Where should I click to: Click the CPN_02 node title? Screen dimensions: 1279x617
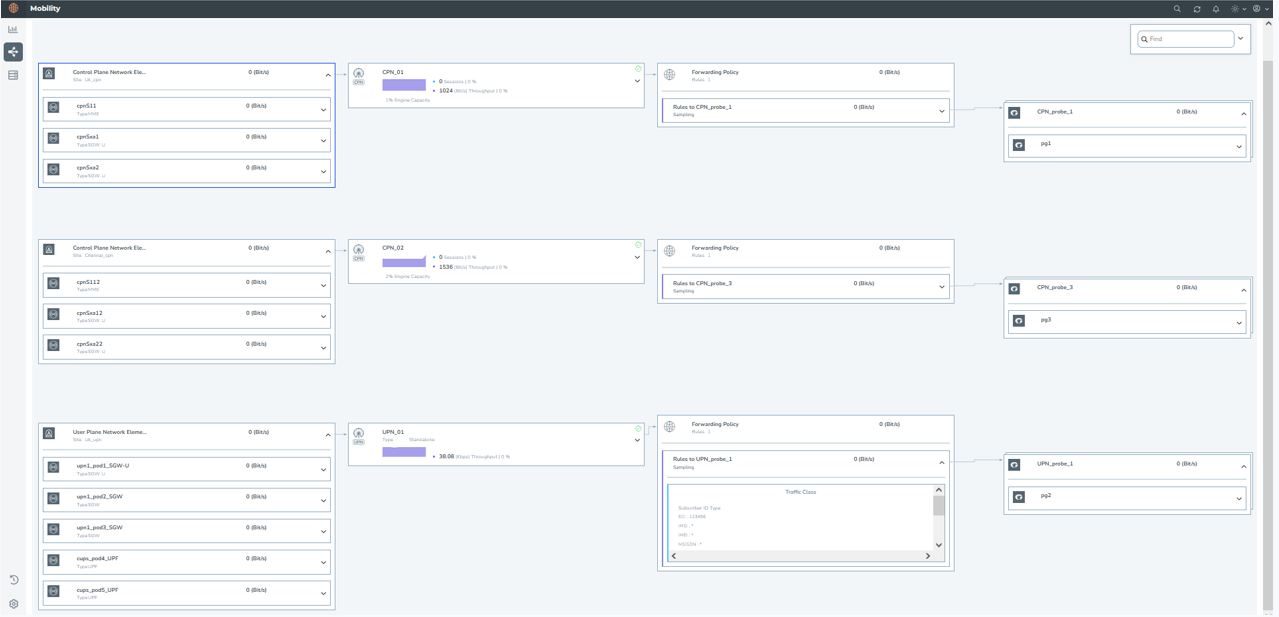393,248
